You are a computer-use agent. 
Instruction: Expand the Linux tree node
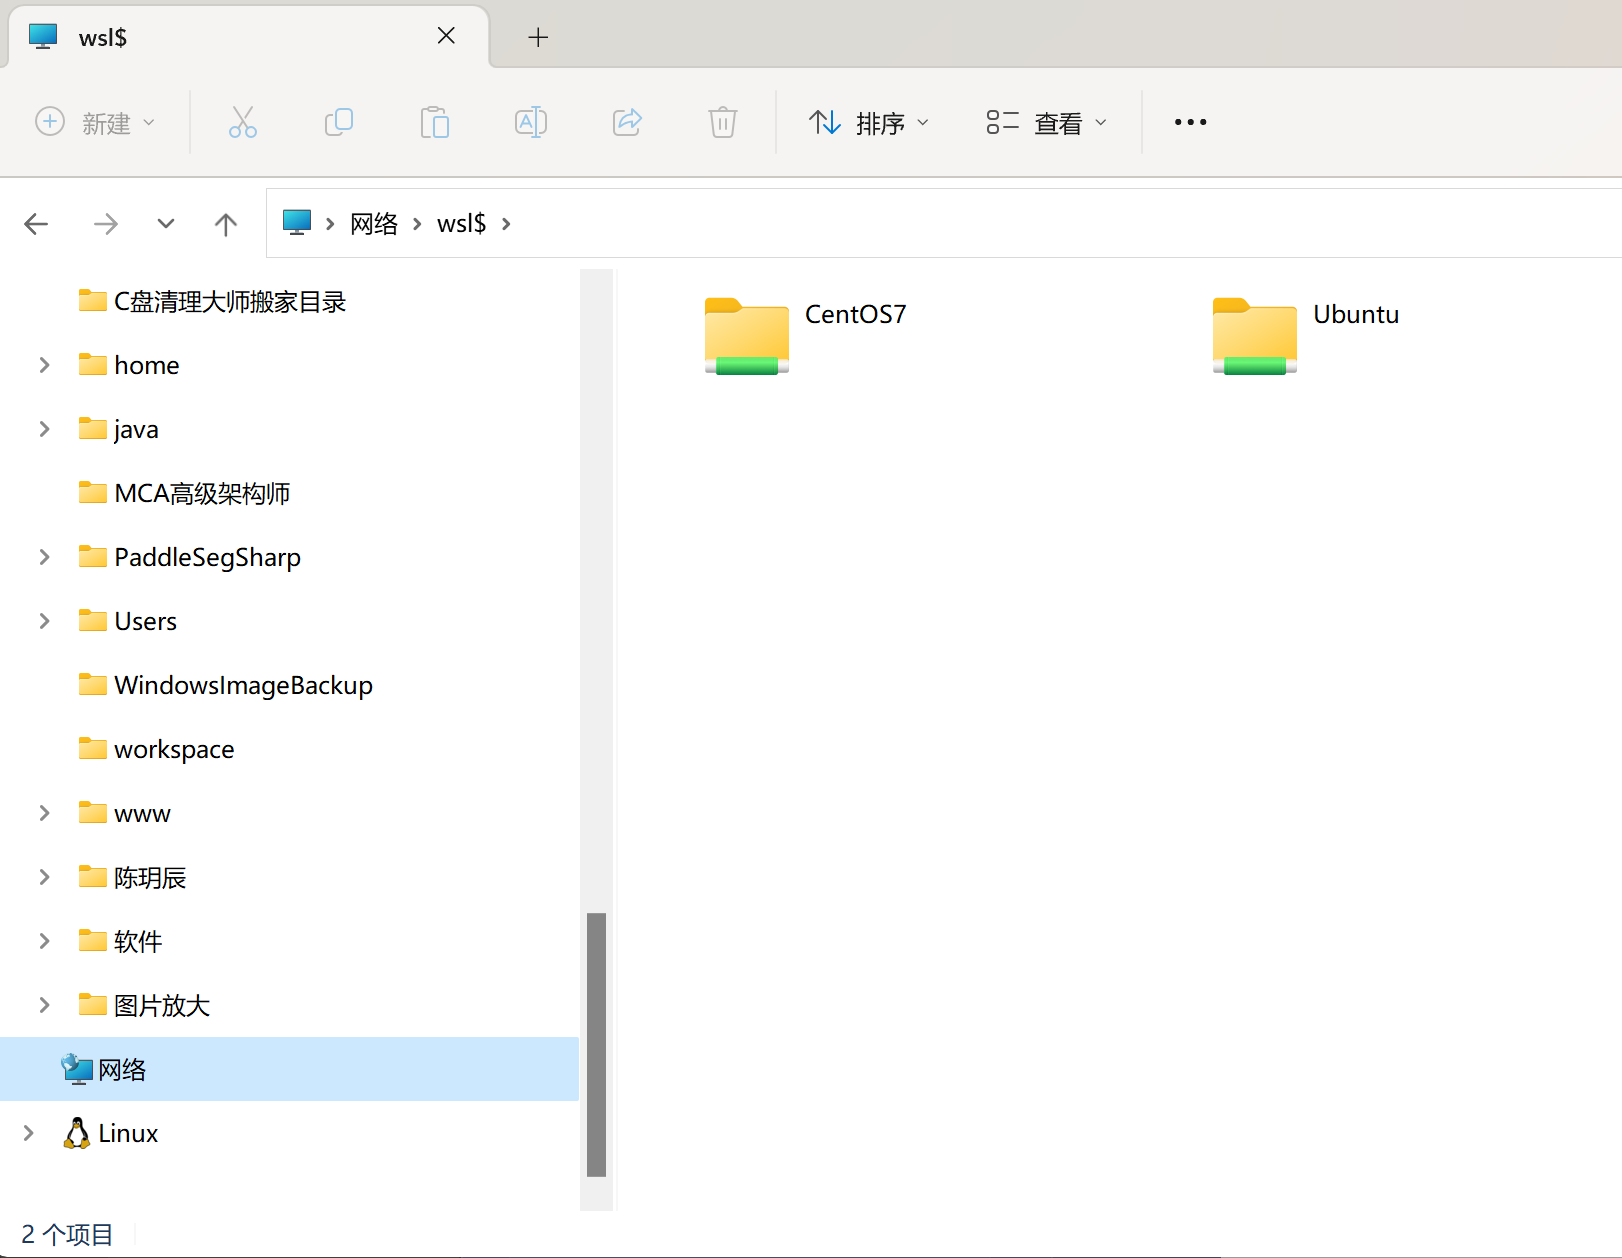point(28,1133)
